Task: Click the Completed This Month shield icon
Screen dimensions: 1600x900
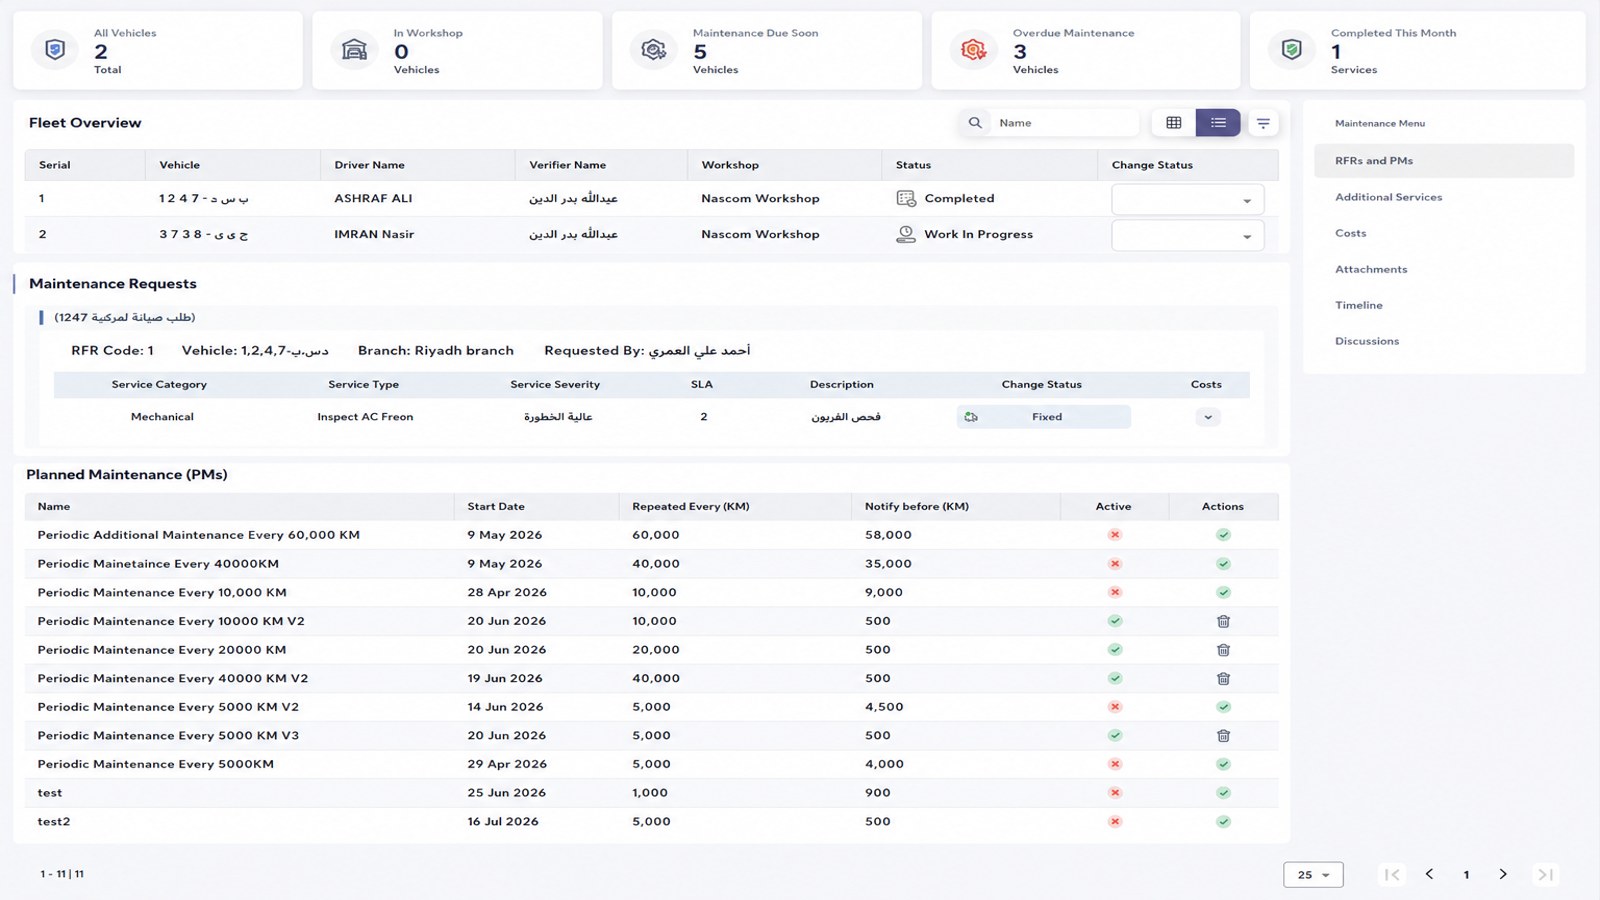Action: coord(1292,49)
